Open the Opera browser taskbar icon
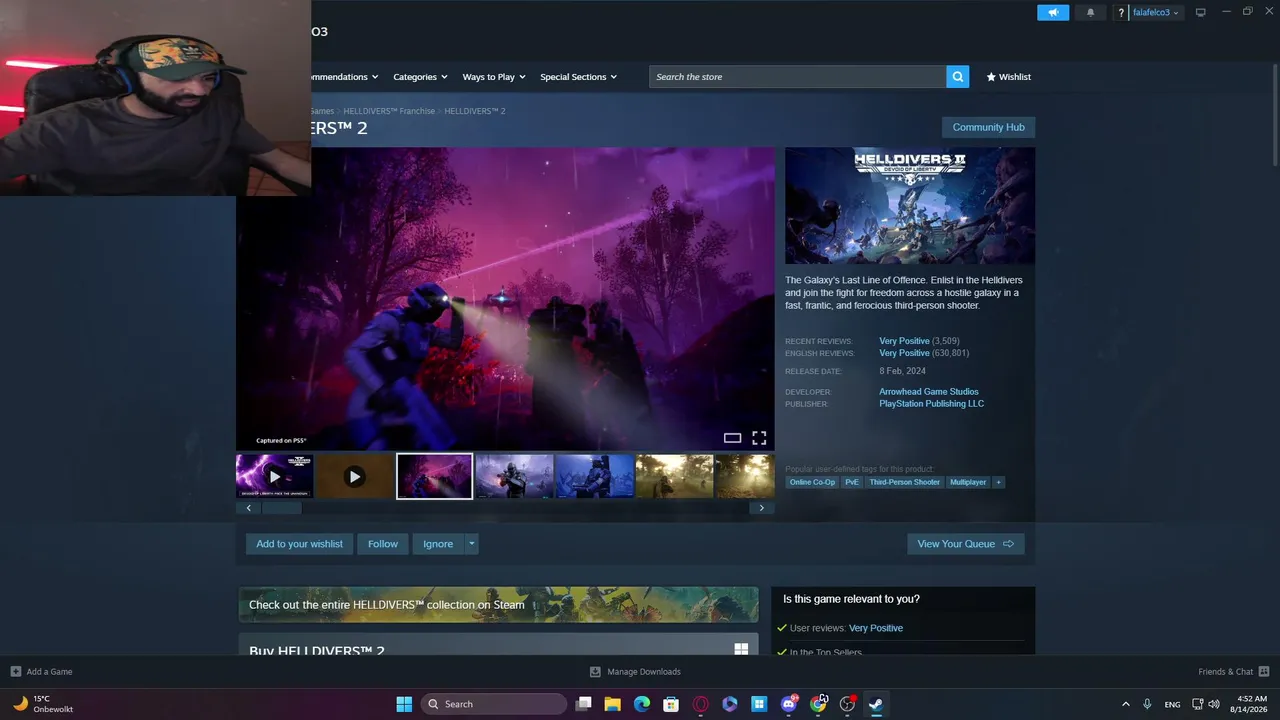1280x720 pixels. [x=700, y=704]
